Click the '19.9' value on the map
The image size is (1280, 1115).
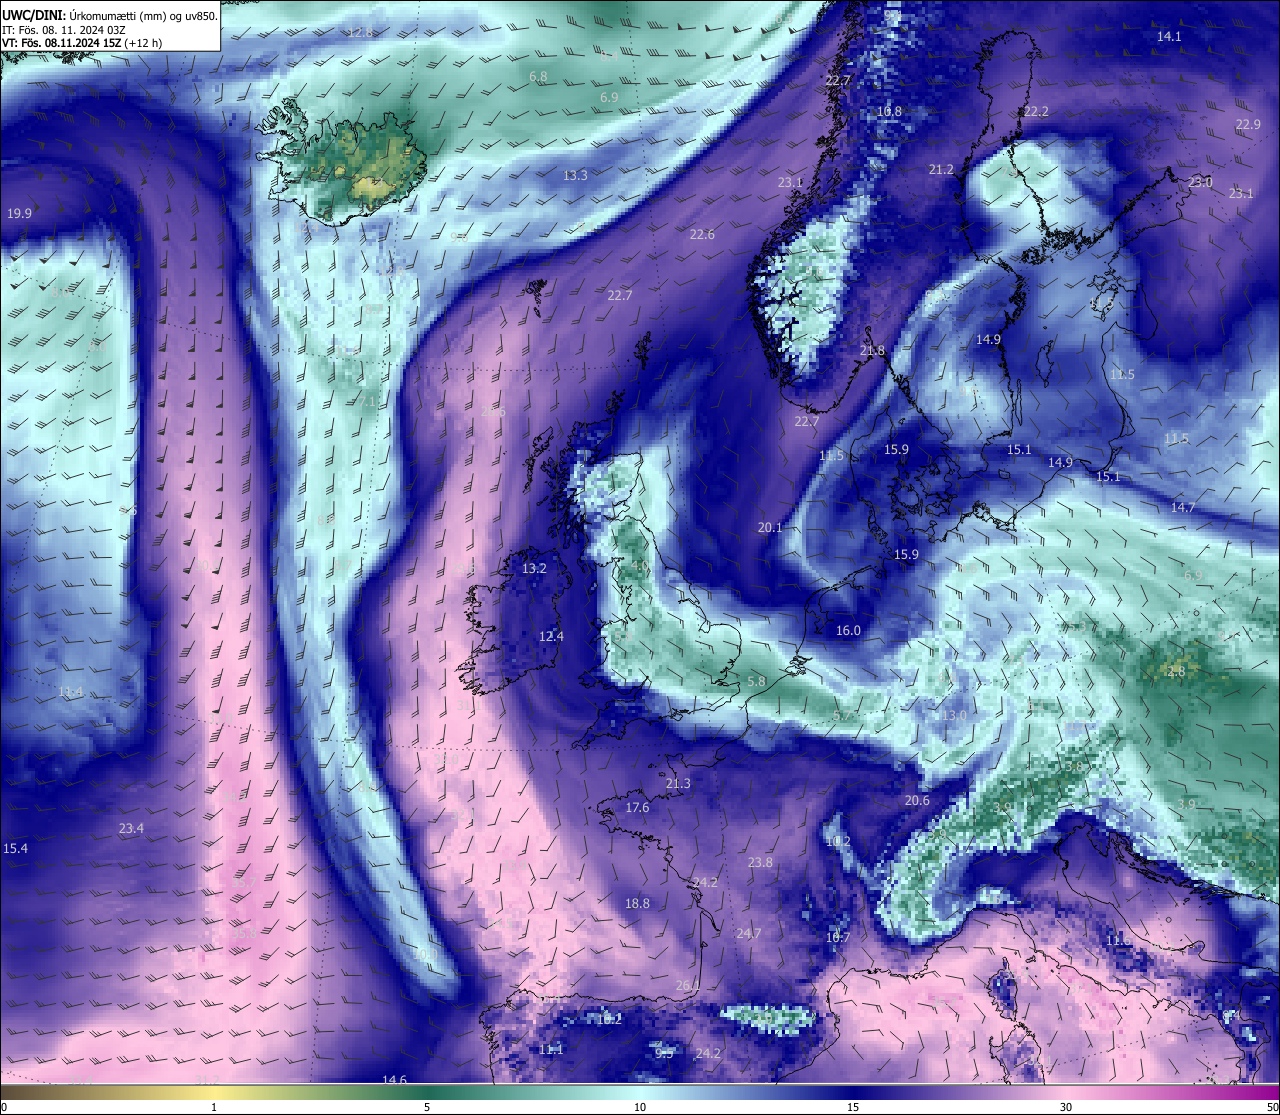19,214
